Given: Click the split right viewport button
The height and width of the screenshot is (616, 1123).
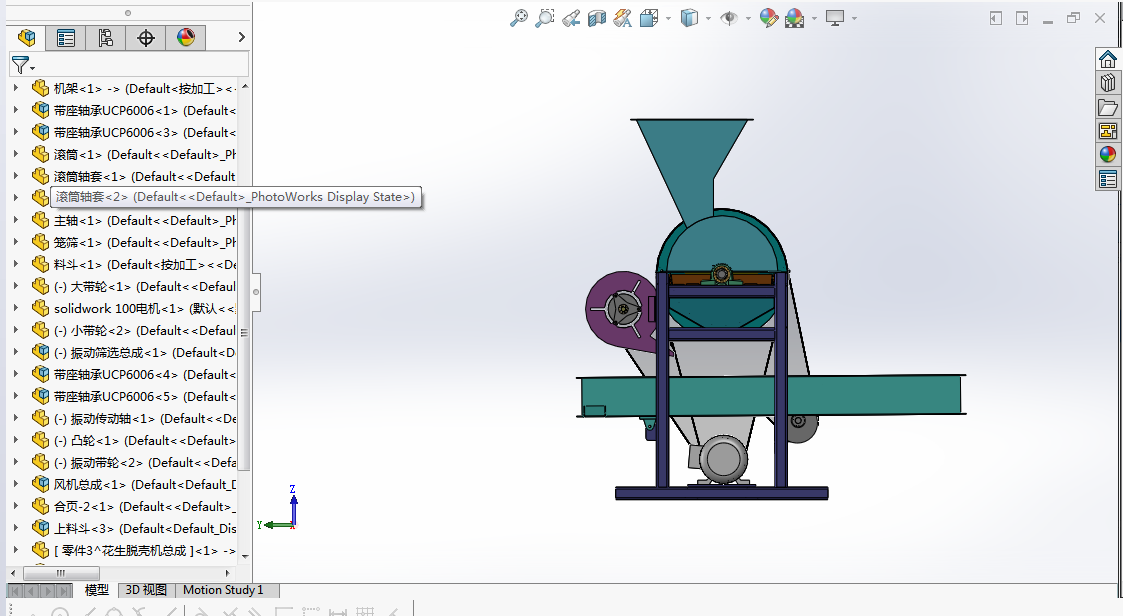Looking at the screenshot, I should pos(1022,19).
